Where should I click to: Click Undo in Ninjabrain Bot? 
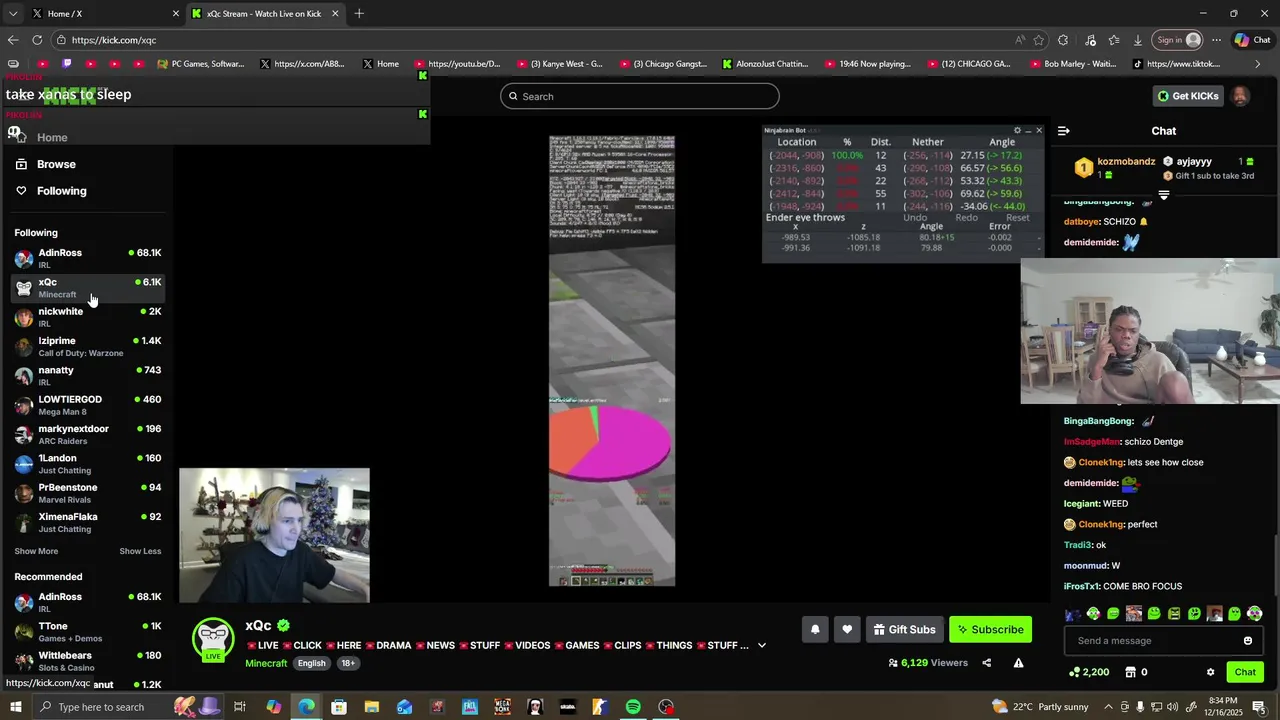(x=915, y=218)
